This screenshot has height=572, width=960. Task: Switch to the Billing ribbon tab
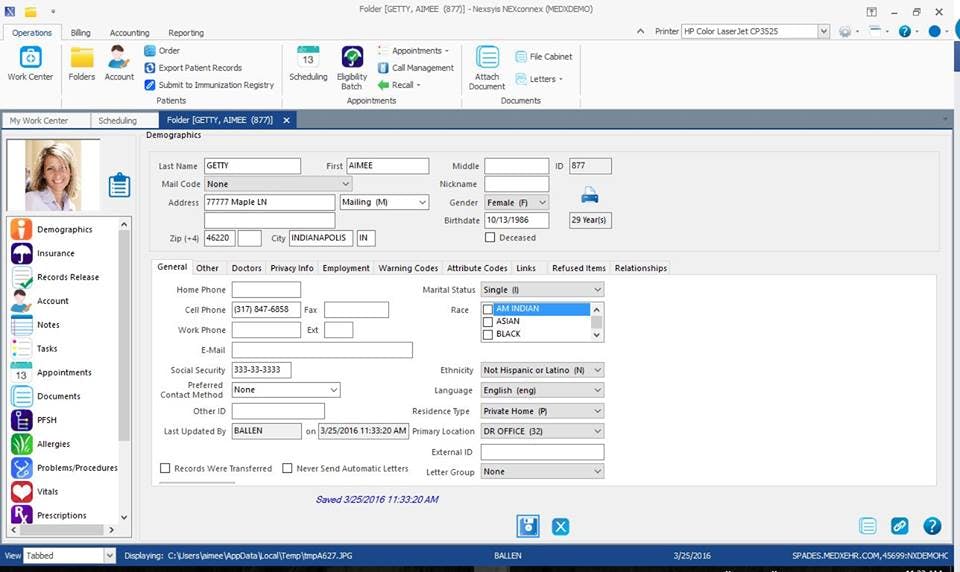80,33
